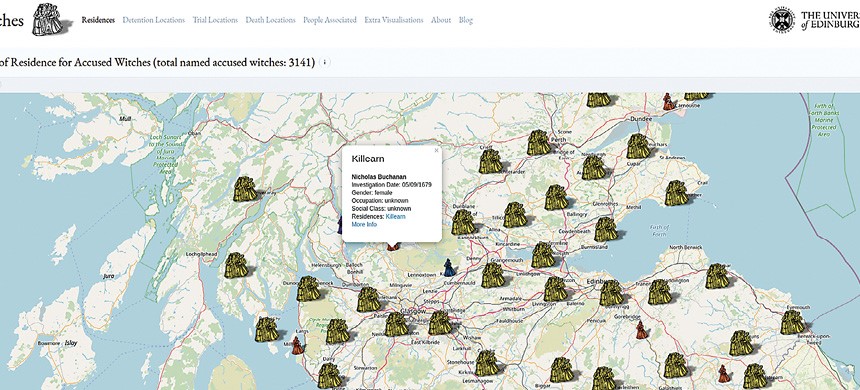Click yellow witch cluster below Dalry
Screen dimensions: 860x390
[x=330, y=376]
